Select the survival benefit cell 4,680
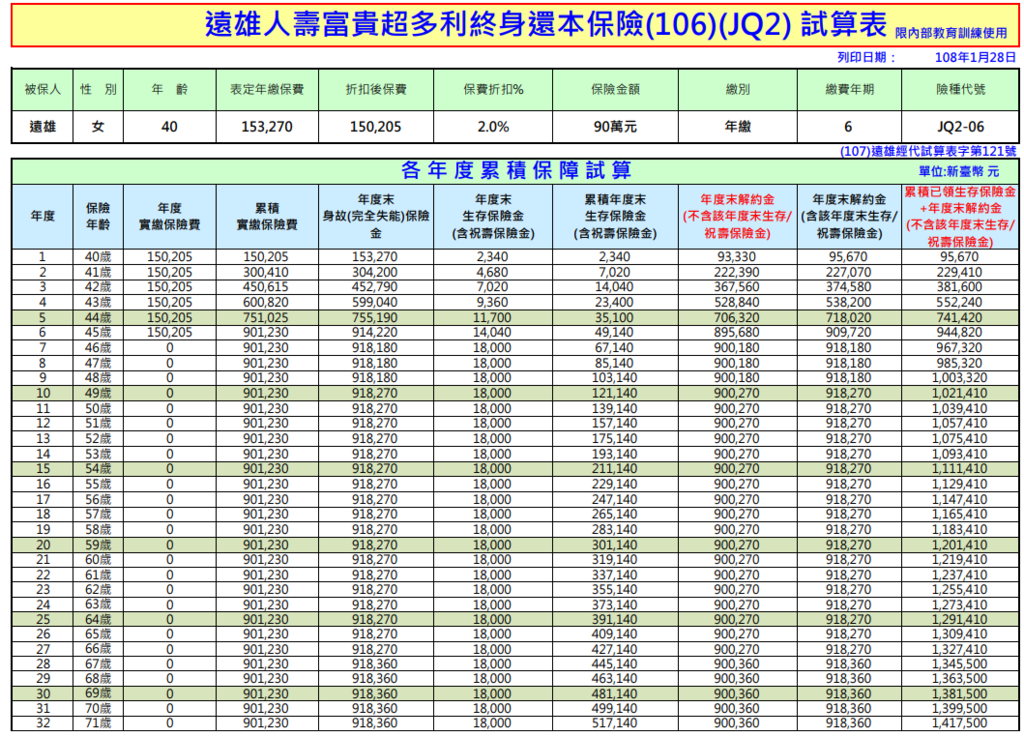The image size is (1024, 737). [493, 272]
